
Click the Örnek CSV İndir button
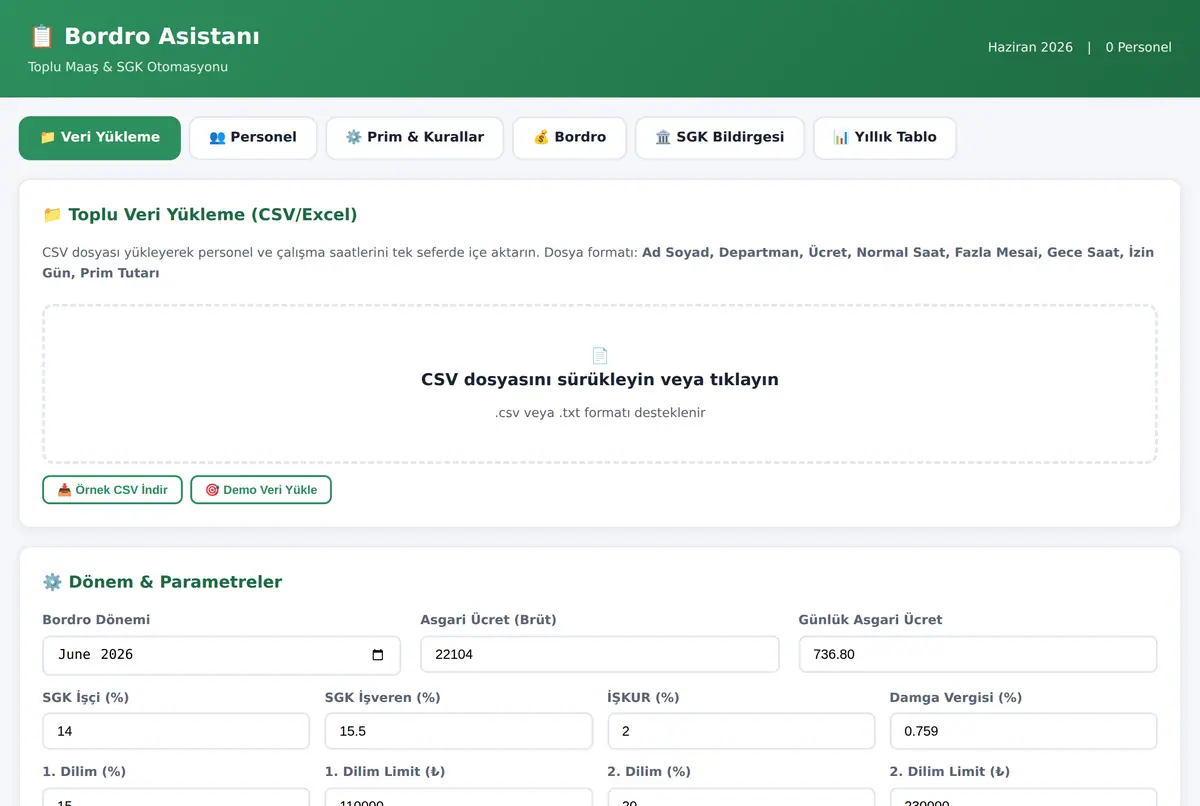coord(112,490)
